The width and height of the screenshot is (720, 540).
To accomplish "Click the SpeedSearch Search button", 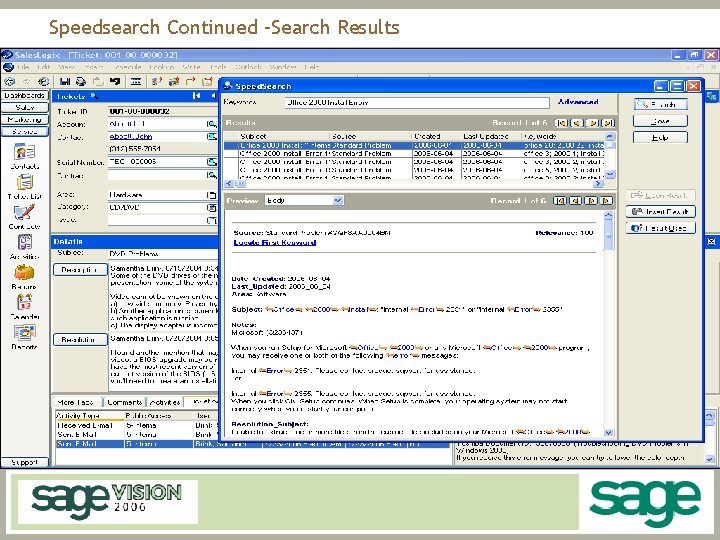I will [x=660, y=104].
